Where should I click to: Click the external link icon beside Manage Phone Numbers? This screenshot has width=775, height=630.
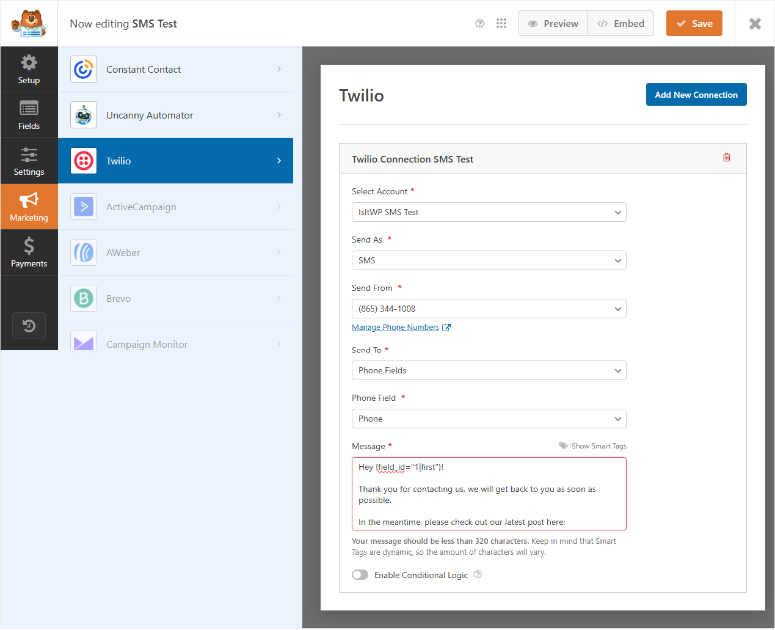point(446,327)
